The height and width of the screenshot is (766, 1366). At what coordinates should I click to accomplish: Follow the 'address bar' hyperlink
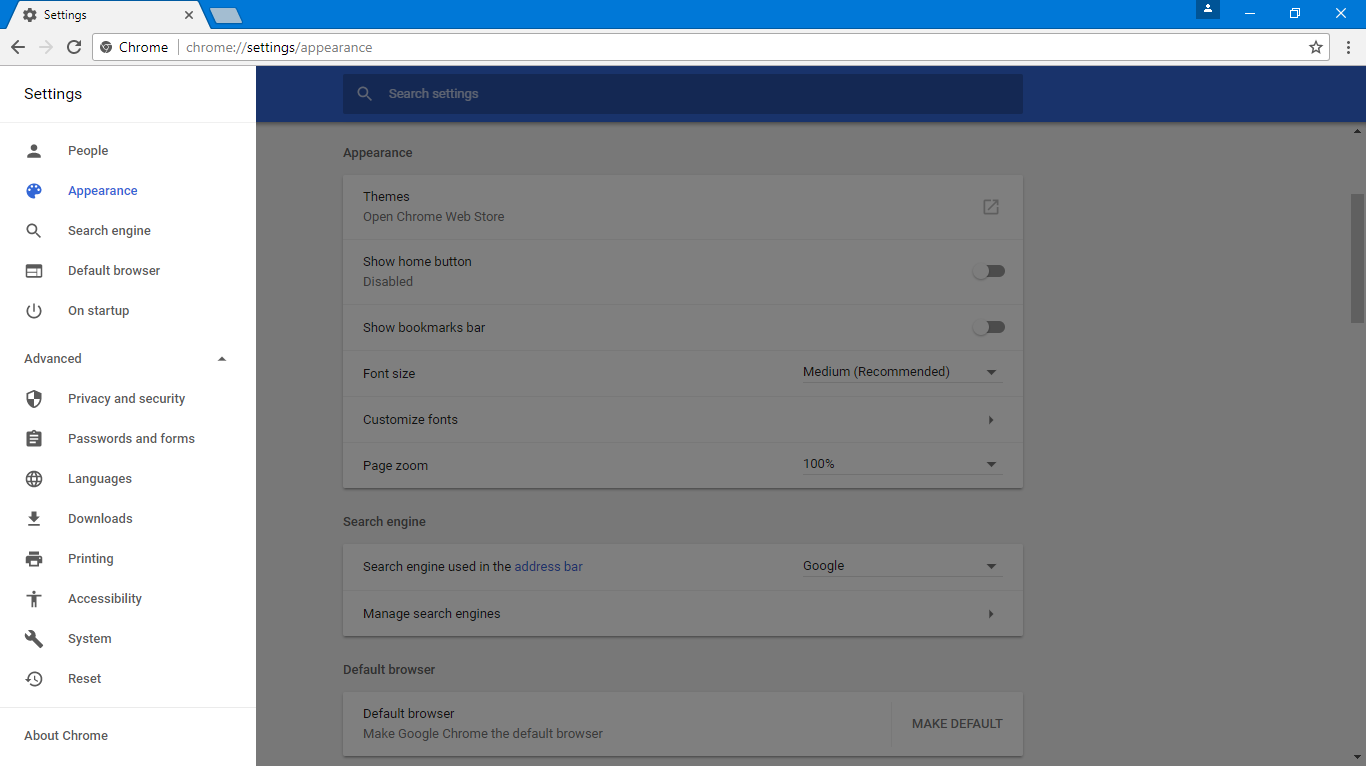[x=548, y=567]
